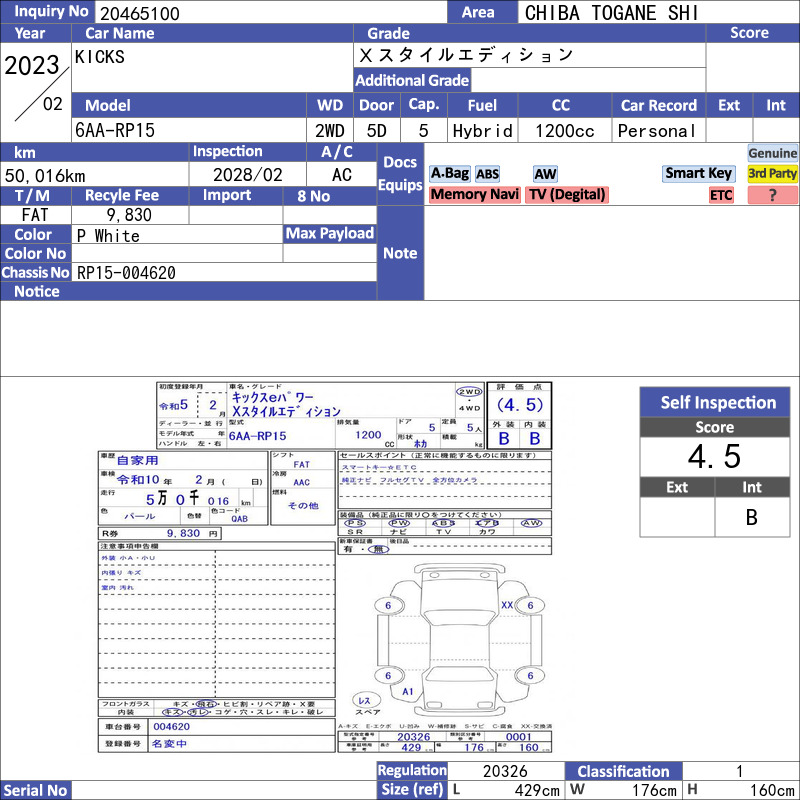Click 自家用 on the auction sheet
Image resolution: width=800 pixels, height=800 pixels.
[138, 460]
